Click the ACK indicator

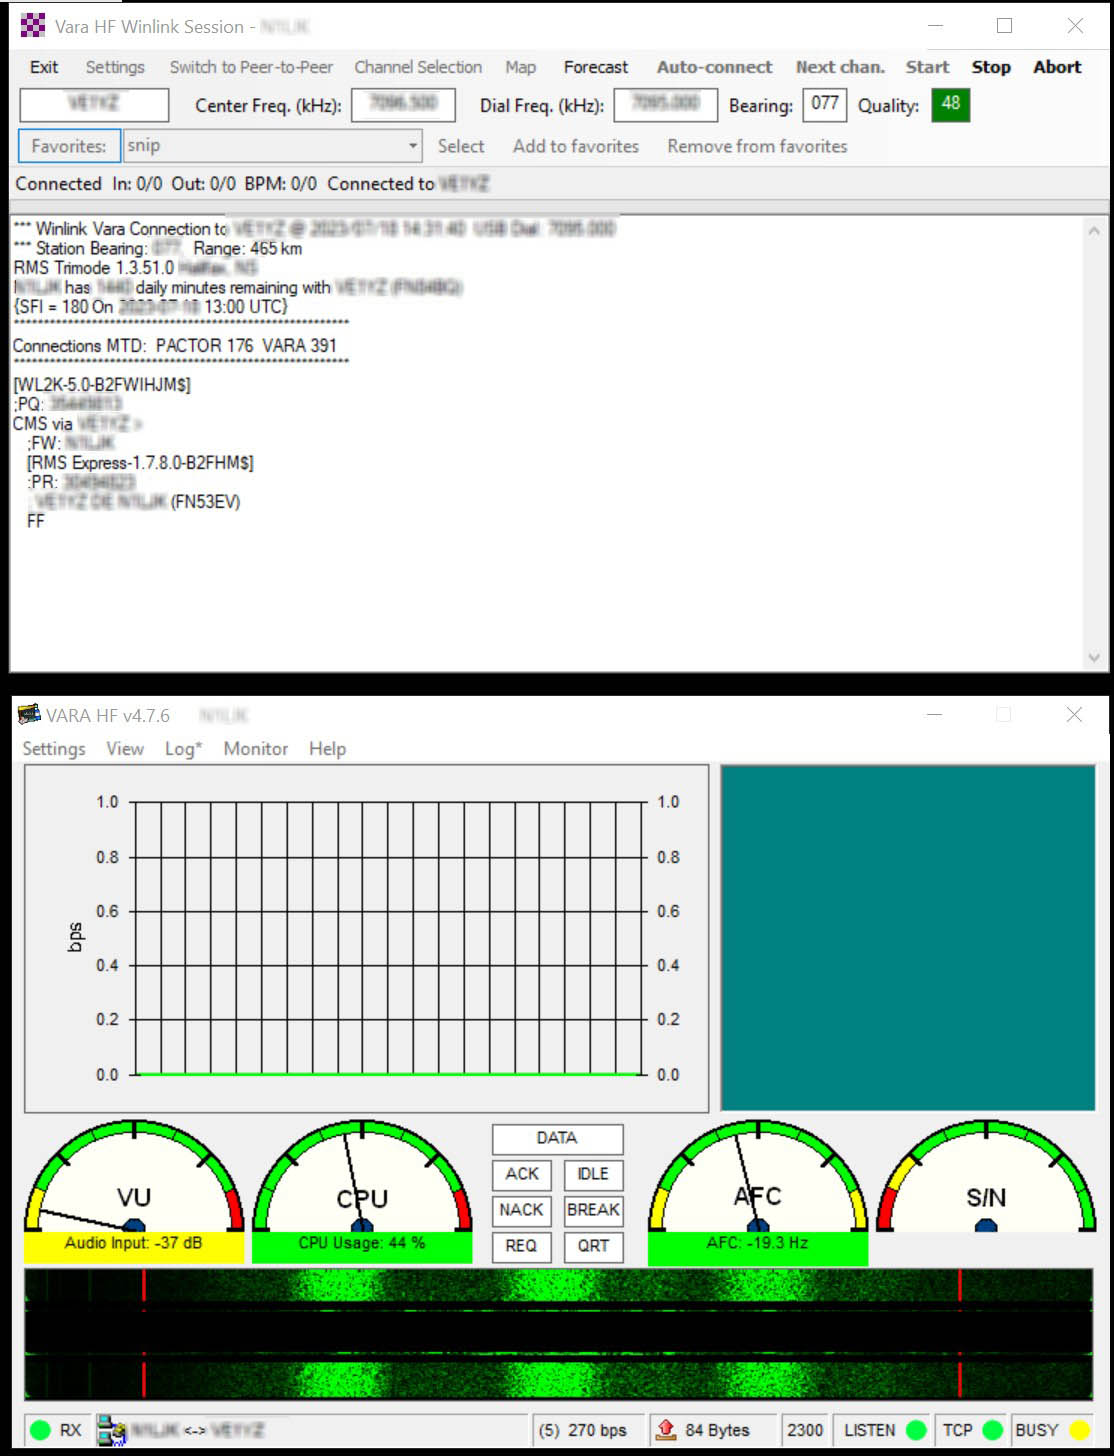point(520,1175)
